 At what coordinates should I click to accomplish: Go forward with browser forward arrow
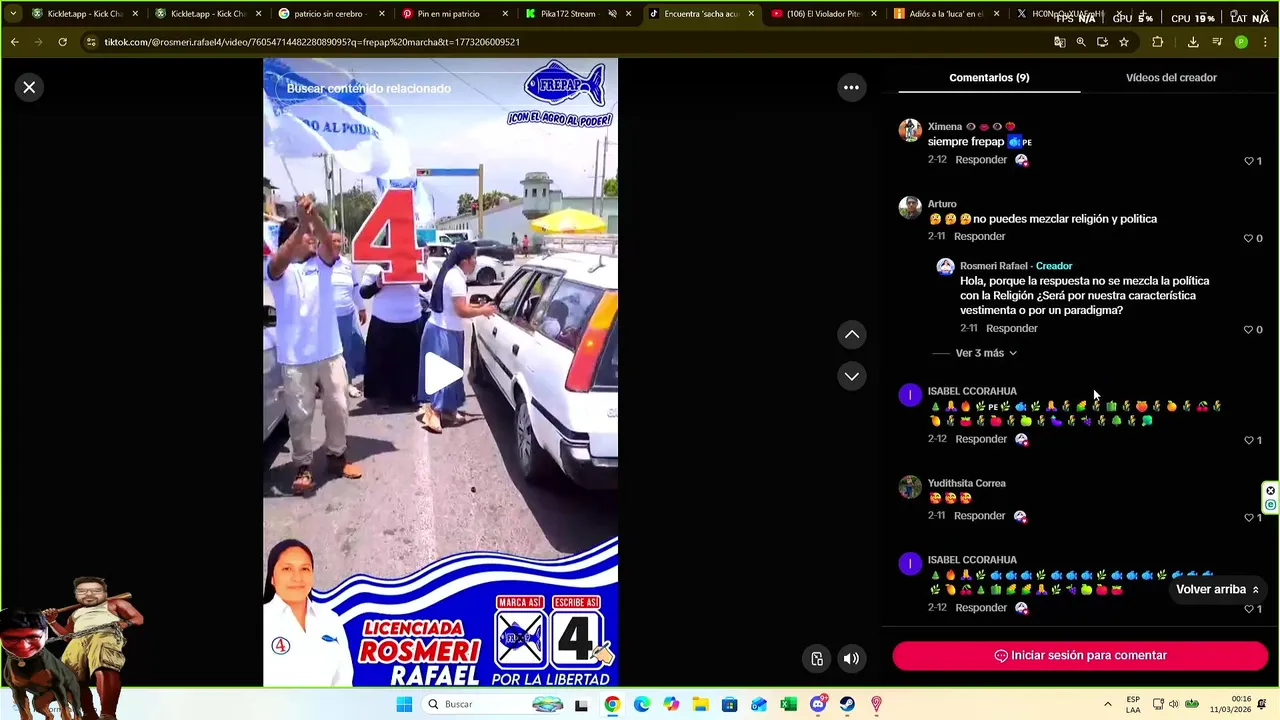click(x=38, y=42)
